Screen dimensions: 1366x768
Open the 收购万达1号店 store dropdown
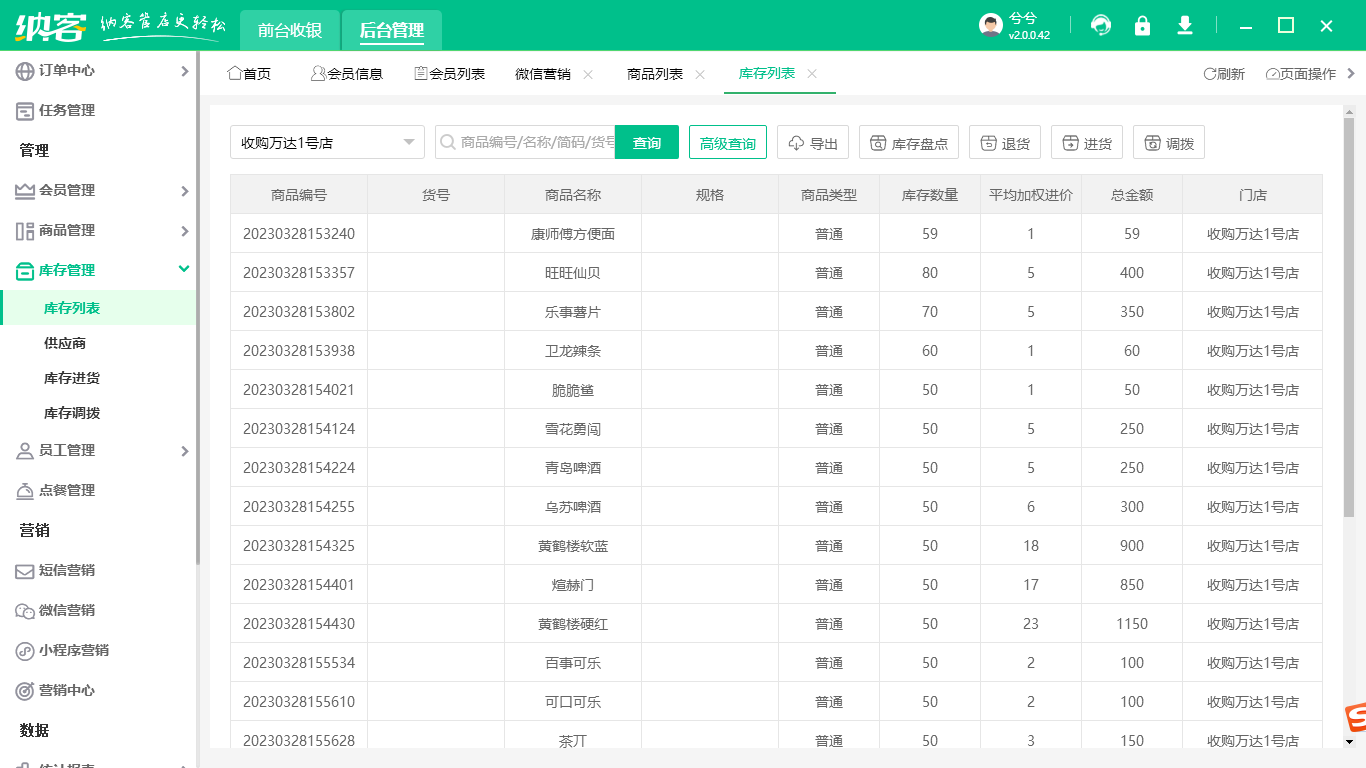click(327, 143)
